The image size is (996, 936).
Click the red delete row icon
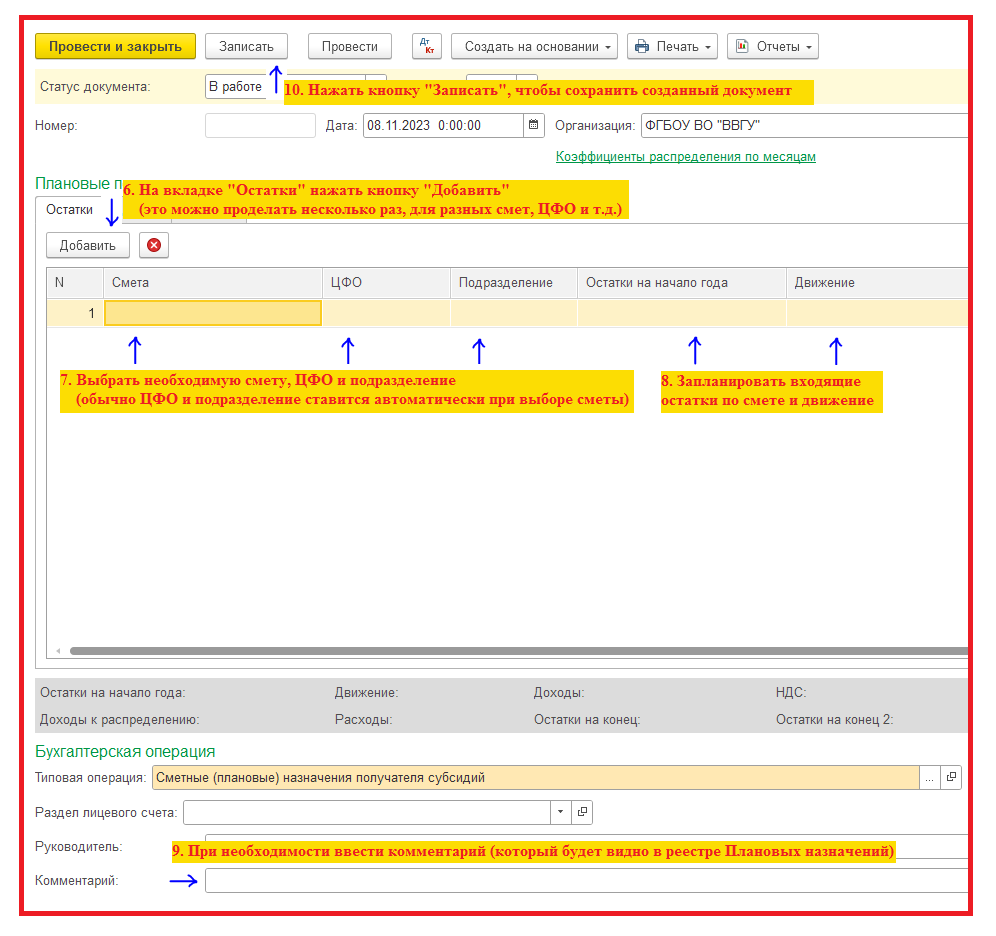(154, 245)
